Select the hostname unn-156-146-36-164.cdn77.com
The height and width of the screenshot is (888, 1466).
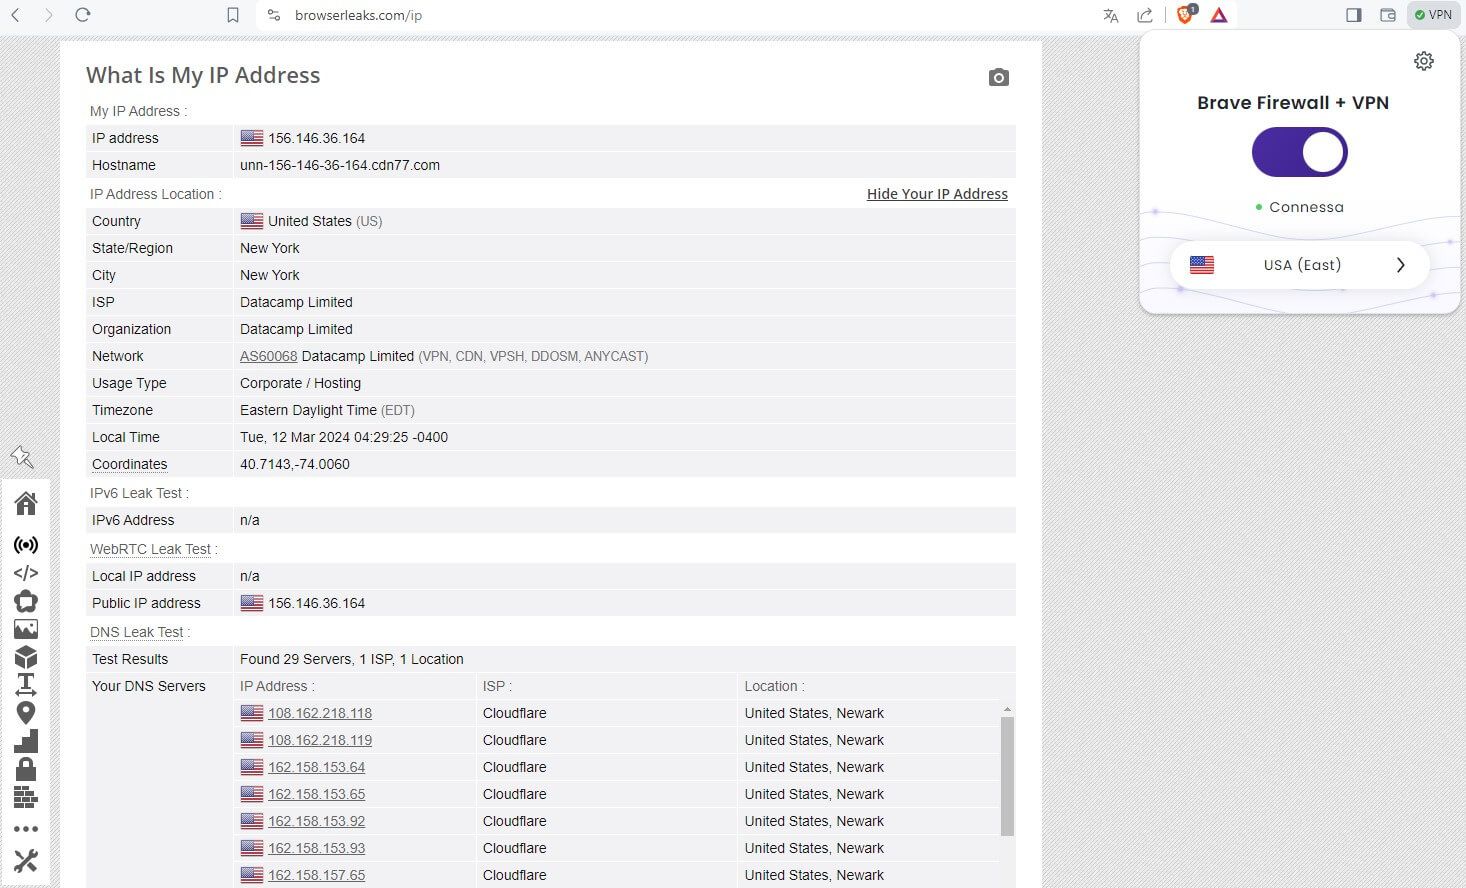(340, 165)
